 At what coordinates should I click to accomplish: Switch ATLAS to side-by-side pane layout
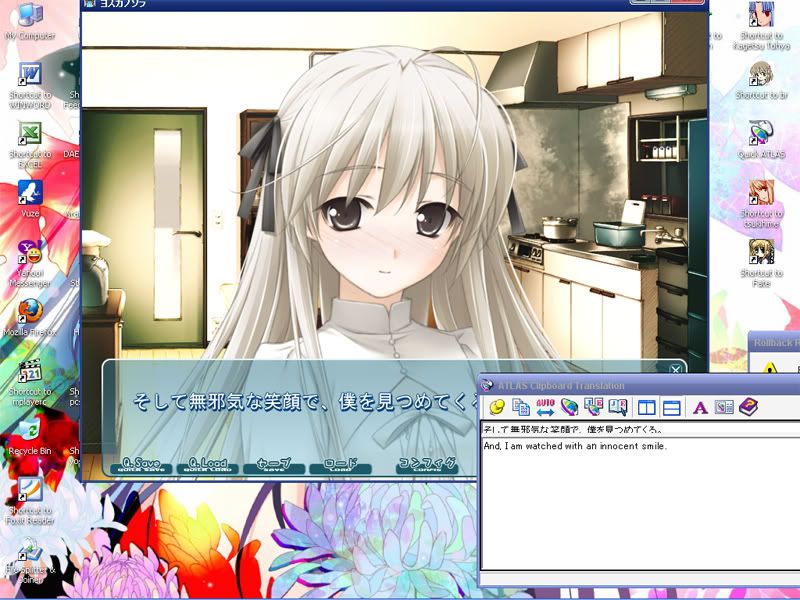646,407
